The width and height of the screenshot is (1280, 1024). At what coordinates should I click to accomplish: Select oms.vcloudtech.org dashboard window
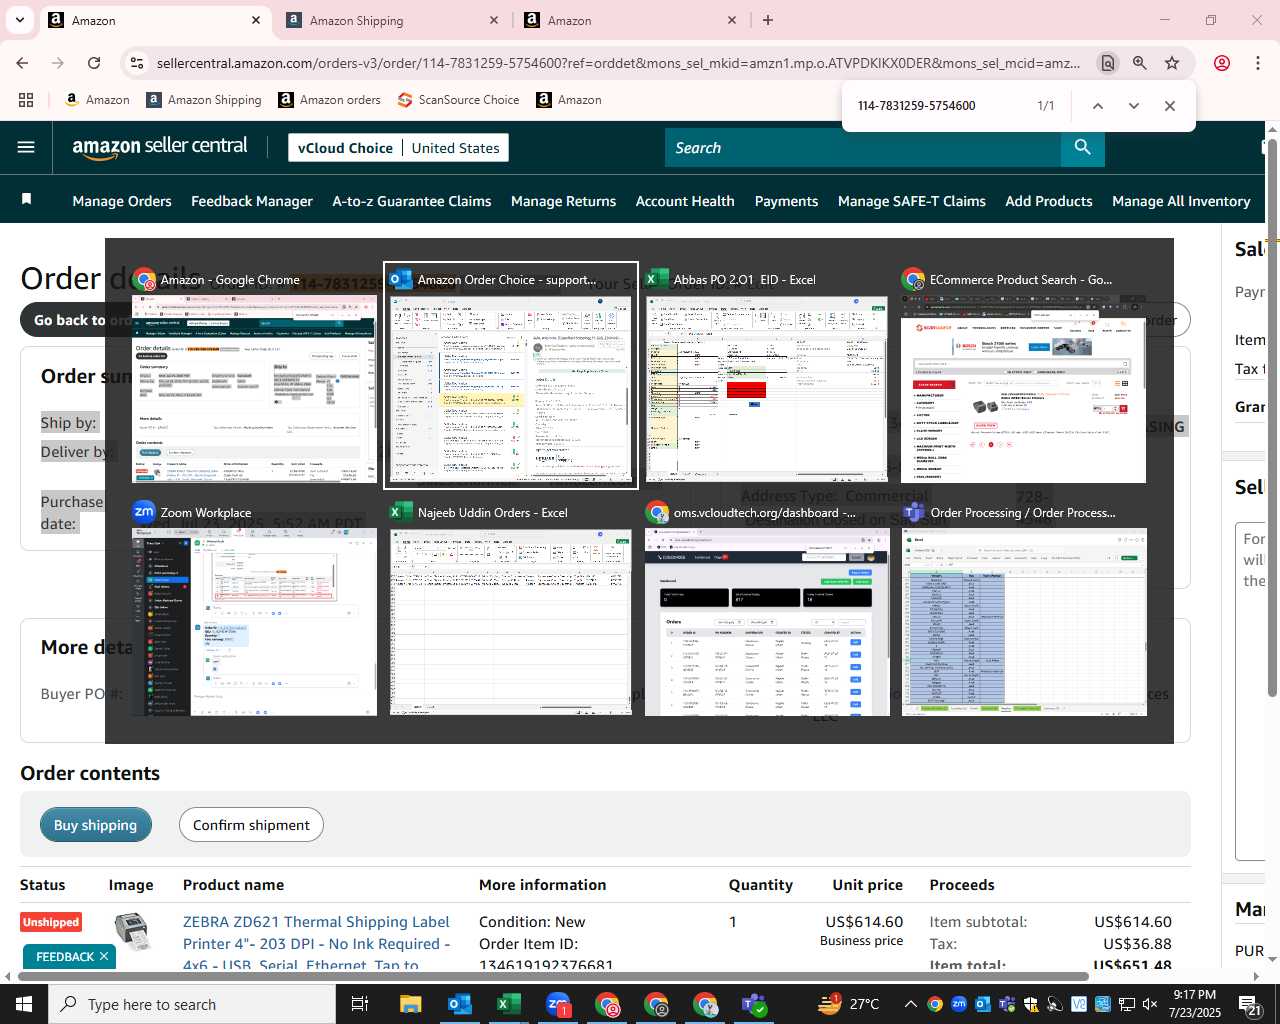pos(767,608)
